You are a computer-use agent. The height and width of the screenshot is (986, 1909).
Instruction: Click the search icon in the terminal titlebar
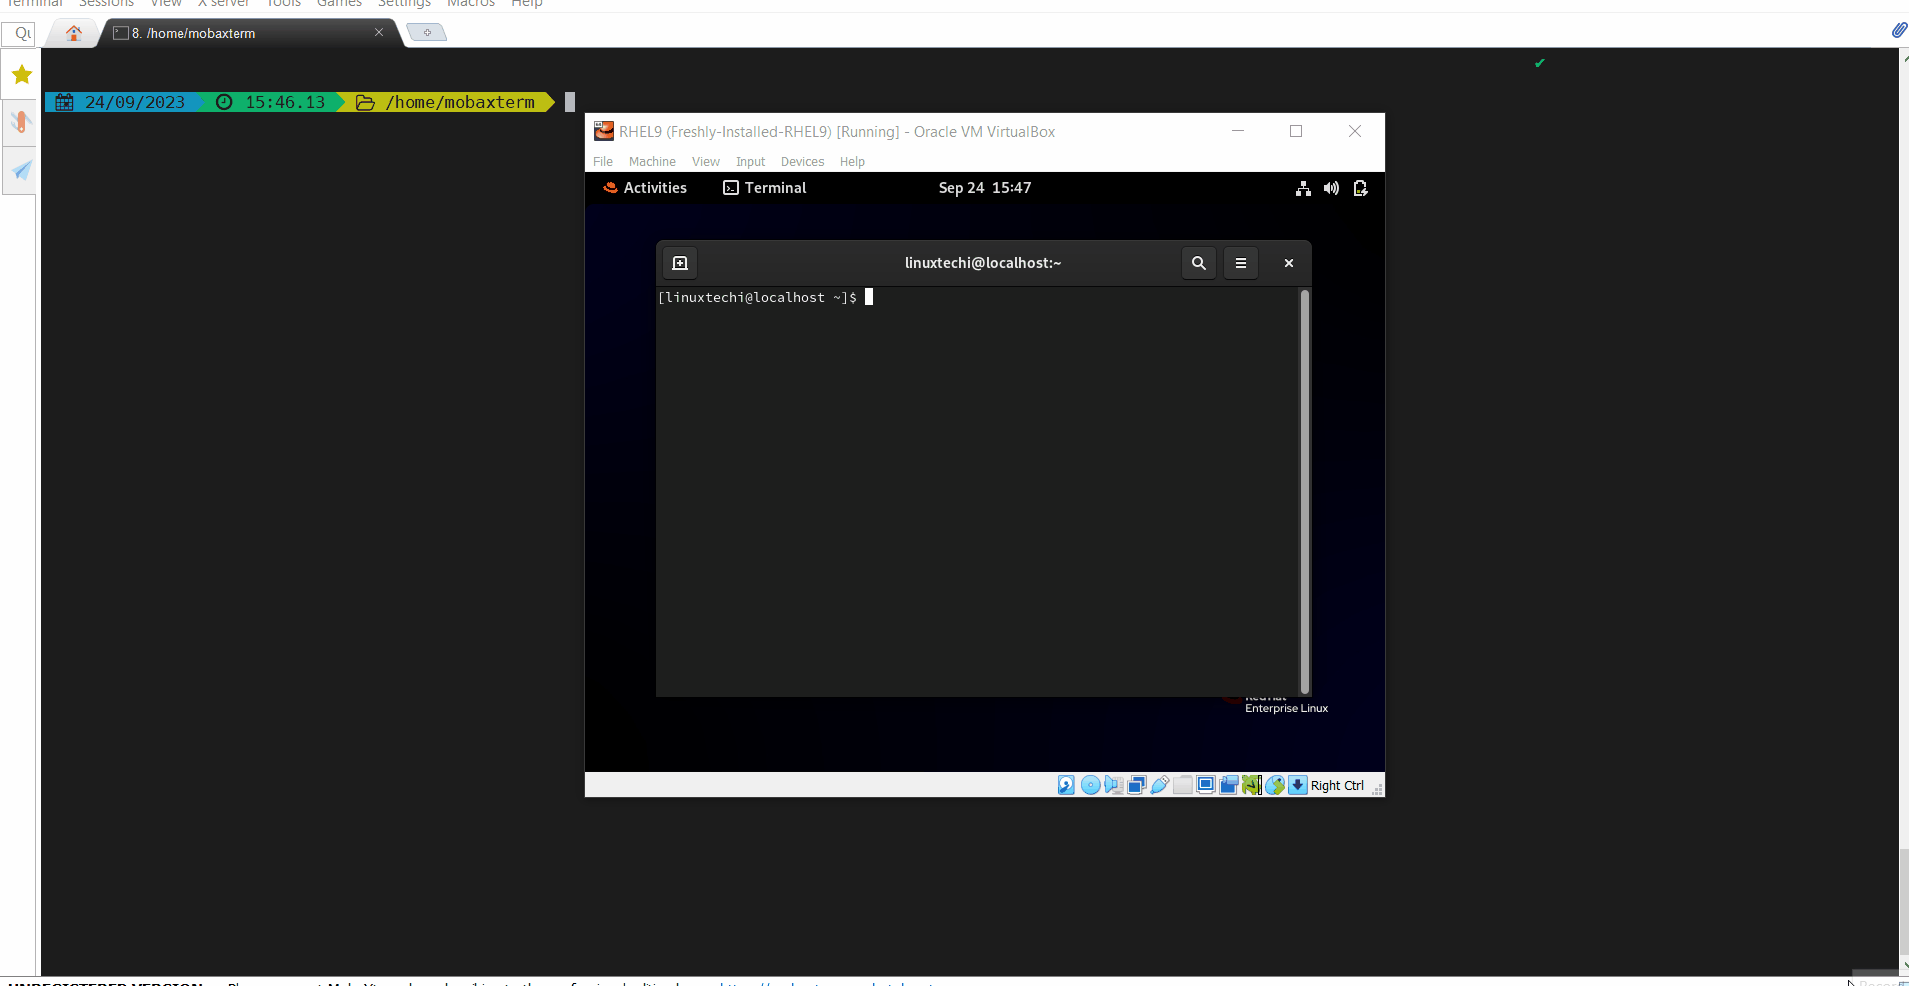point(1197,262)
